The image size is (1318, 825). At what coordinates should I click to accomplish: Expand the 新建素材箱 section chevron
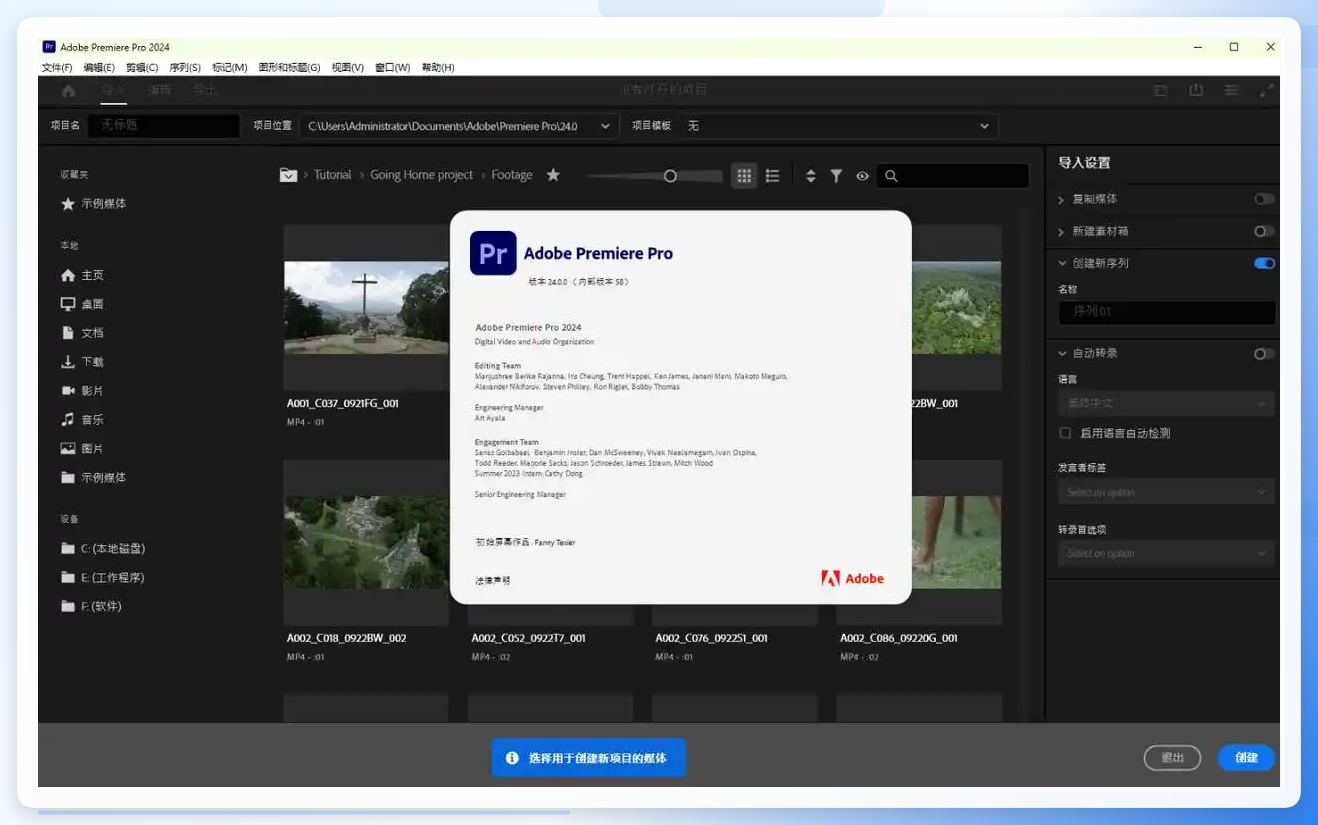[x=1061, y=232]
